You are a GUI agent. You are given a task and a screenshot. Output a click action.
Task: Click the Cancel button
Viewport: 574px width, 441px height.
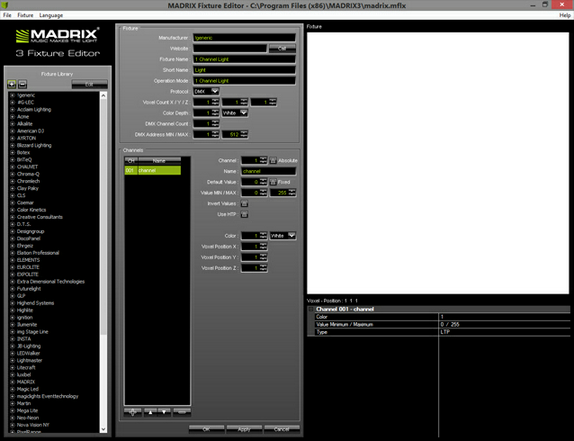coord(282,429)
